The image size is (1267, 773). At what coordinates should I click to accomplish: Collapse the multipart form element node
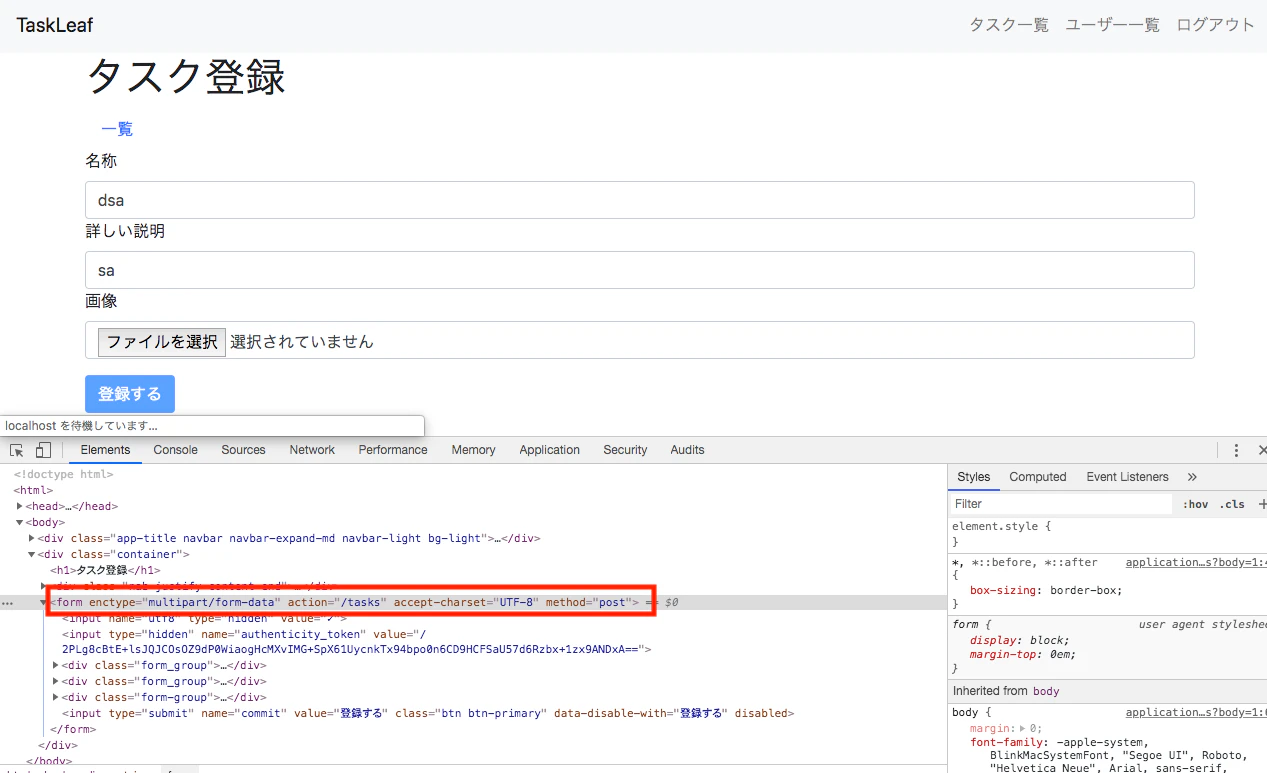point(43,602)
